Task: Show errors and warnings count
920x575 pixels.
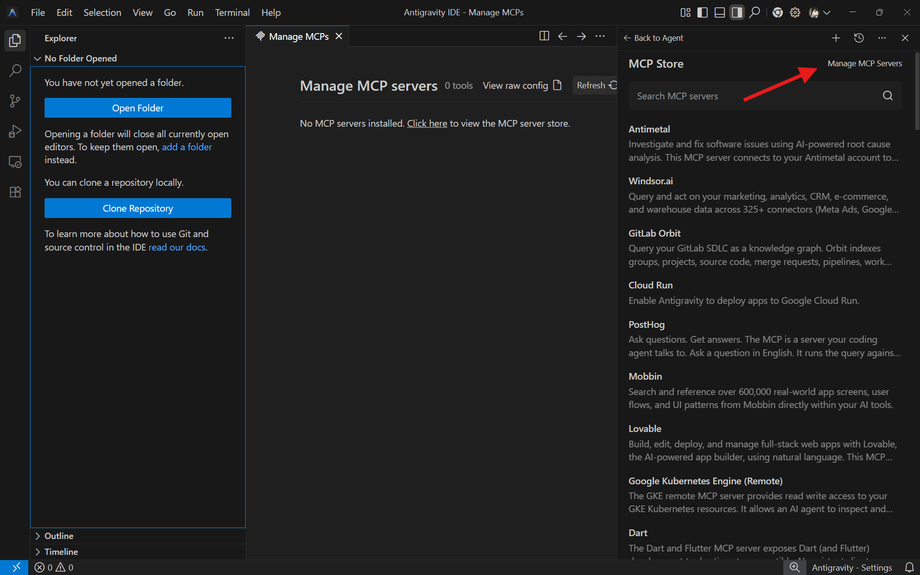Action: 54,567
